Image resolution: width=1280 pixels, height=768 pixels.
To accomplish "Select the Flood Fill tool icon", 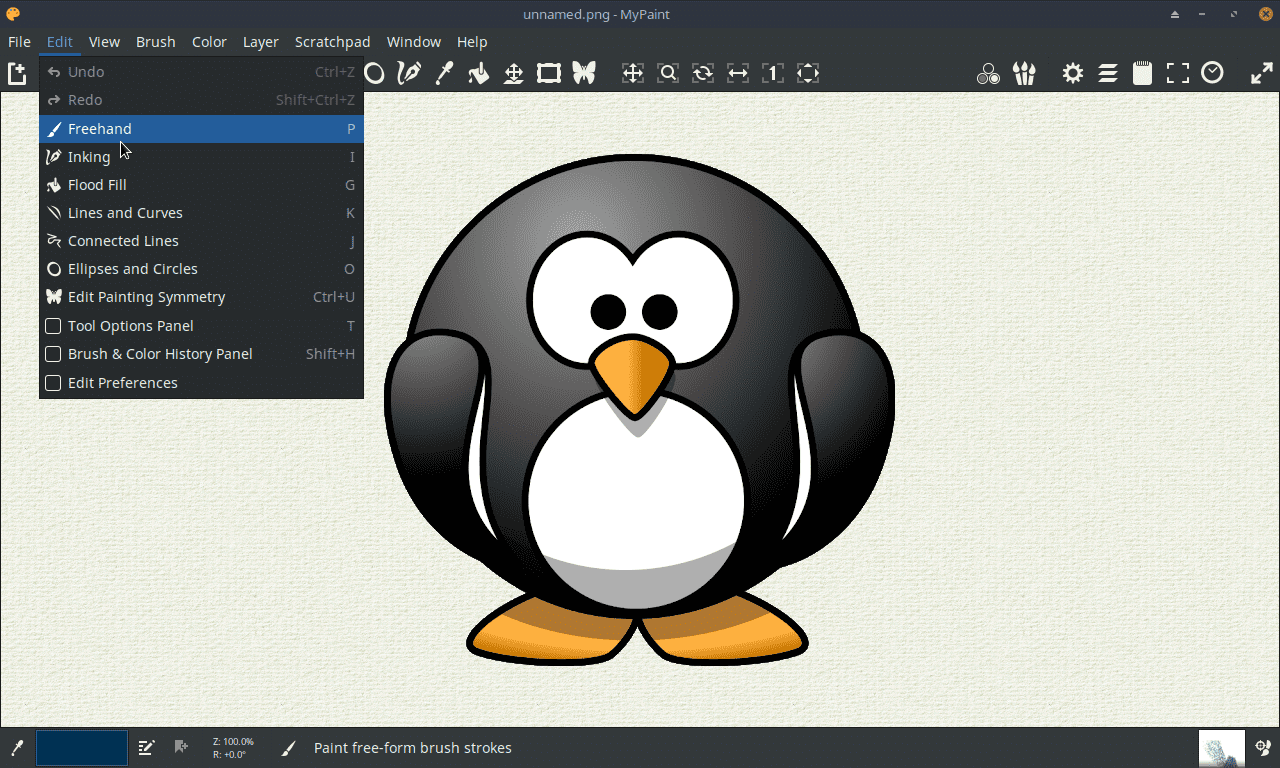I will click(479, 72).
